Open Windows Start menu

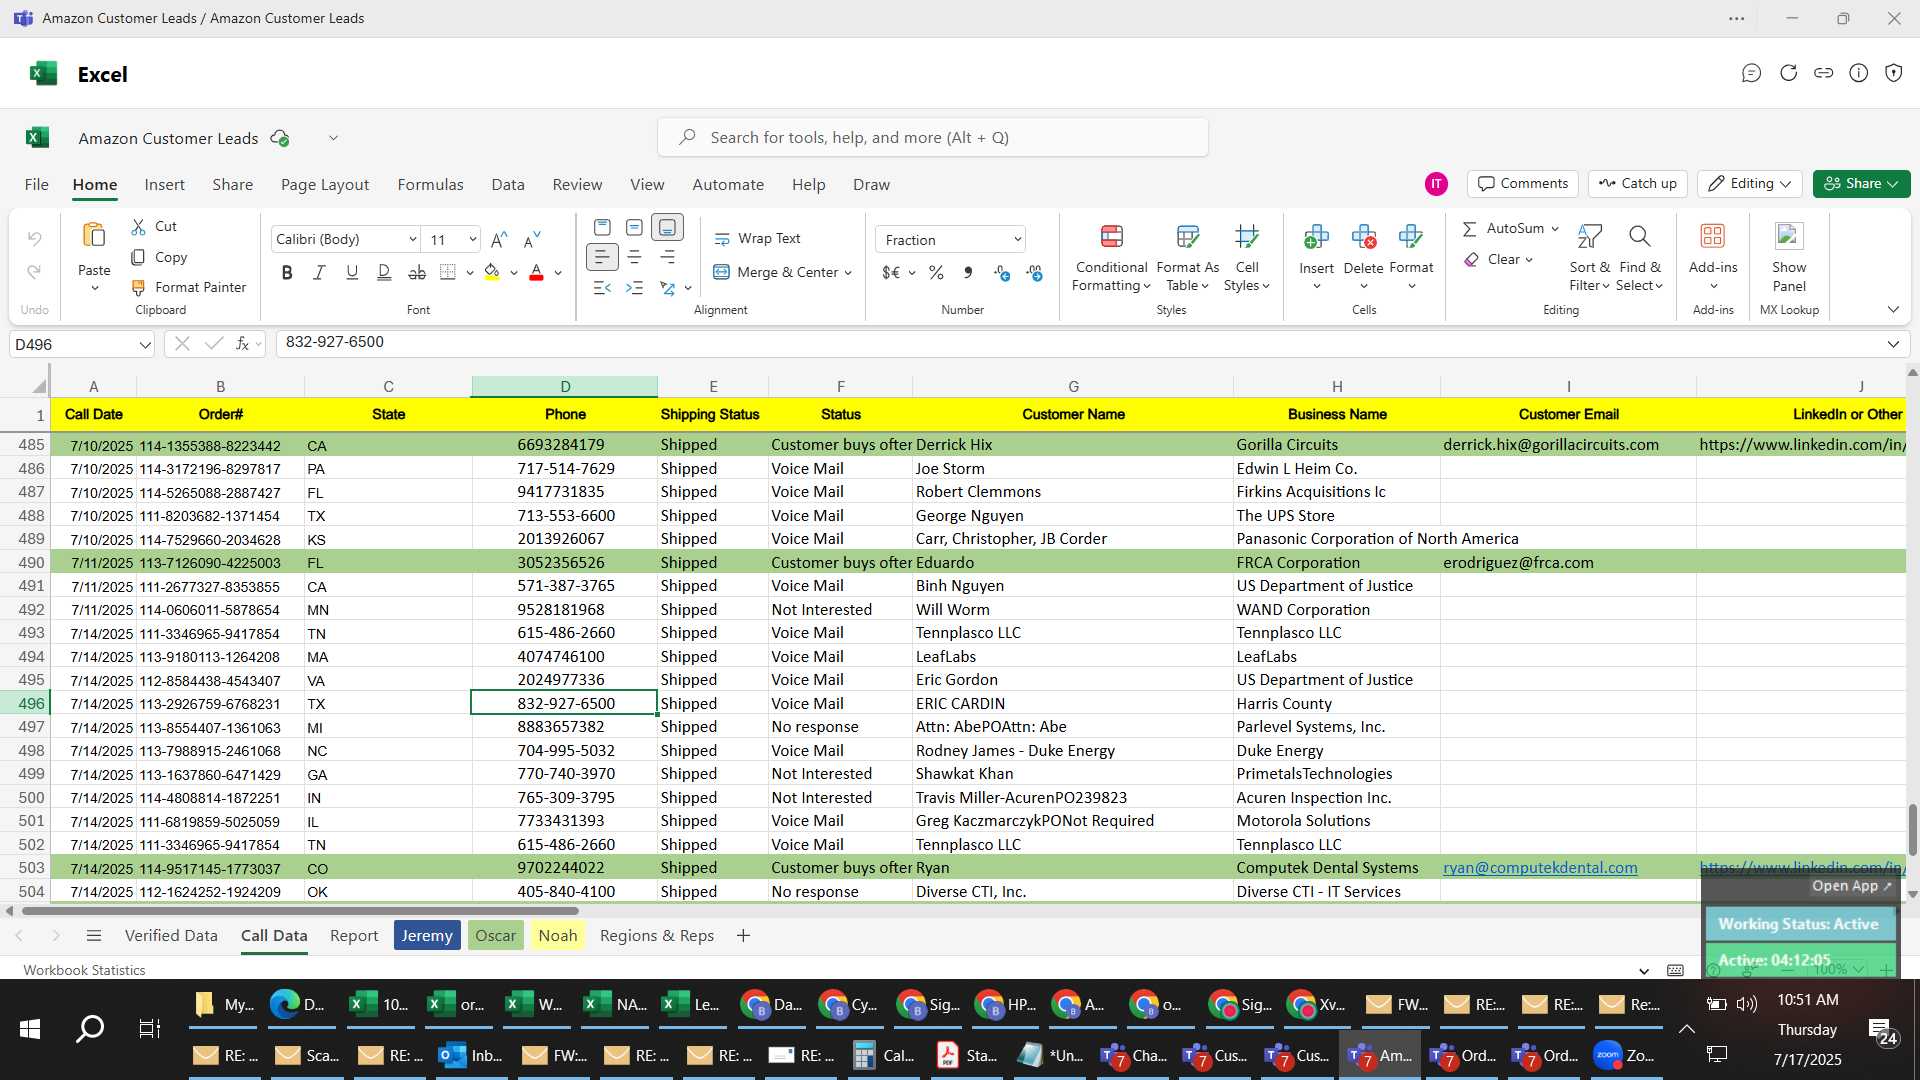coord(30,1029)
